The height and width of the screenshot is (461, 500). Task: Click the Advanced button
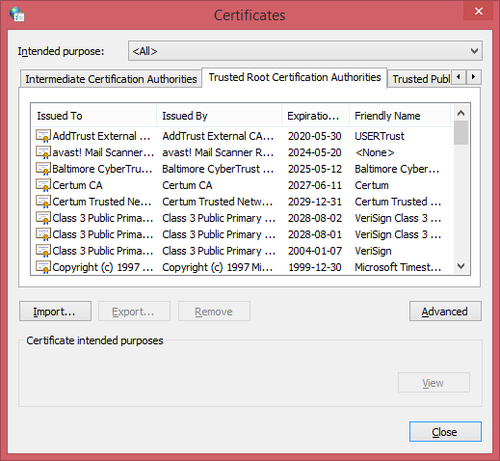445,311
